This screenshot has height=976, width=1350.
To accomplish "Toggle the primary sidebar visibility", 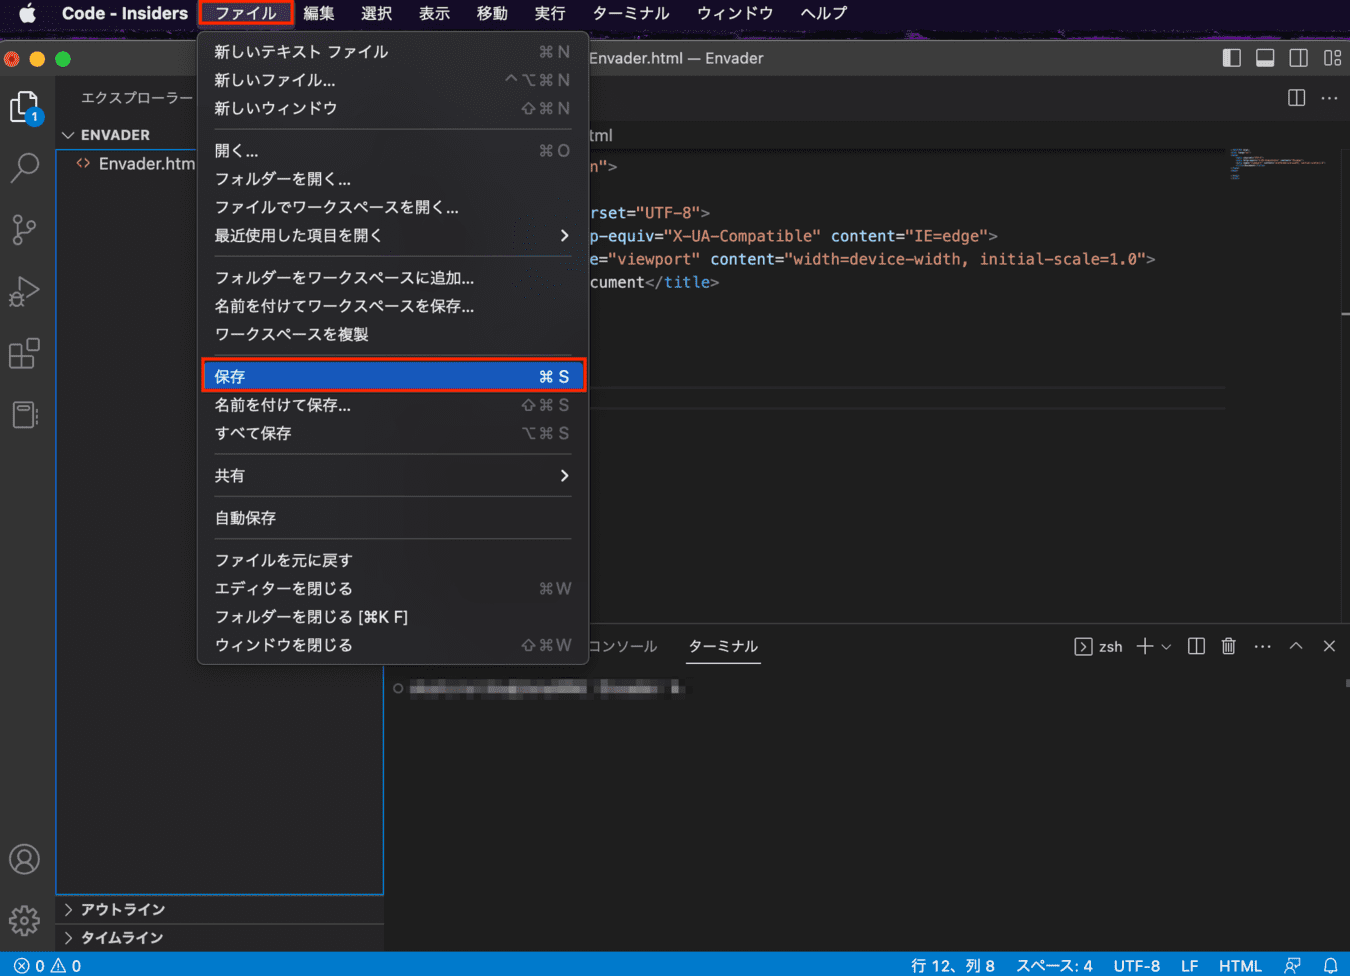I will tap(1232, 58).
